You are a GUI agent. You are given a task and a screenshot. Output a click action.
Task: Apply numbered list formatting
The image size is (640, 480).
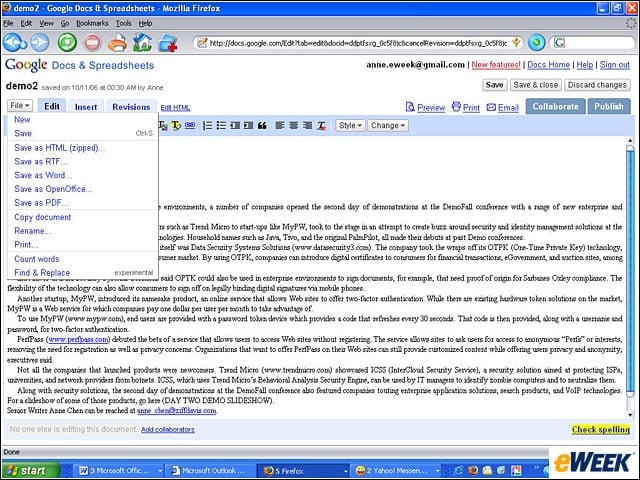pos(207,125)
